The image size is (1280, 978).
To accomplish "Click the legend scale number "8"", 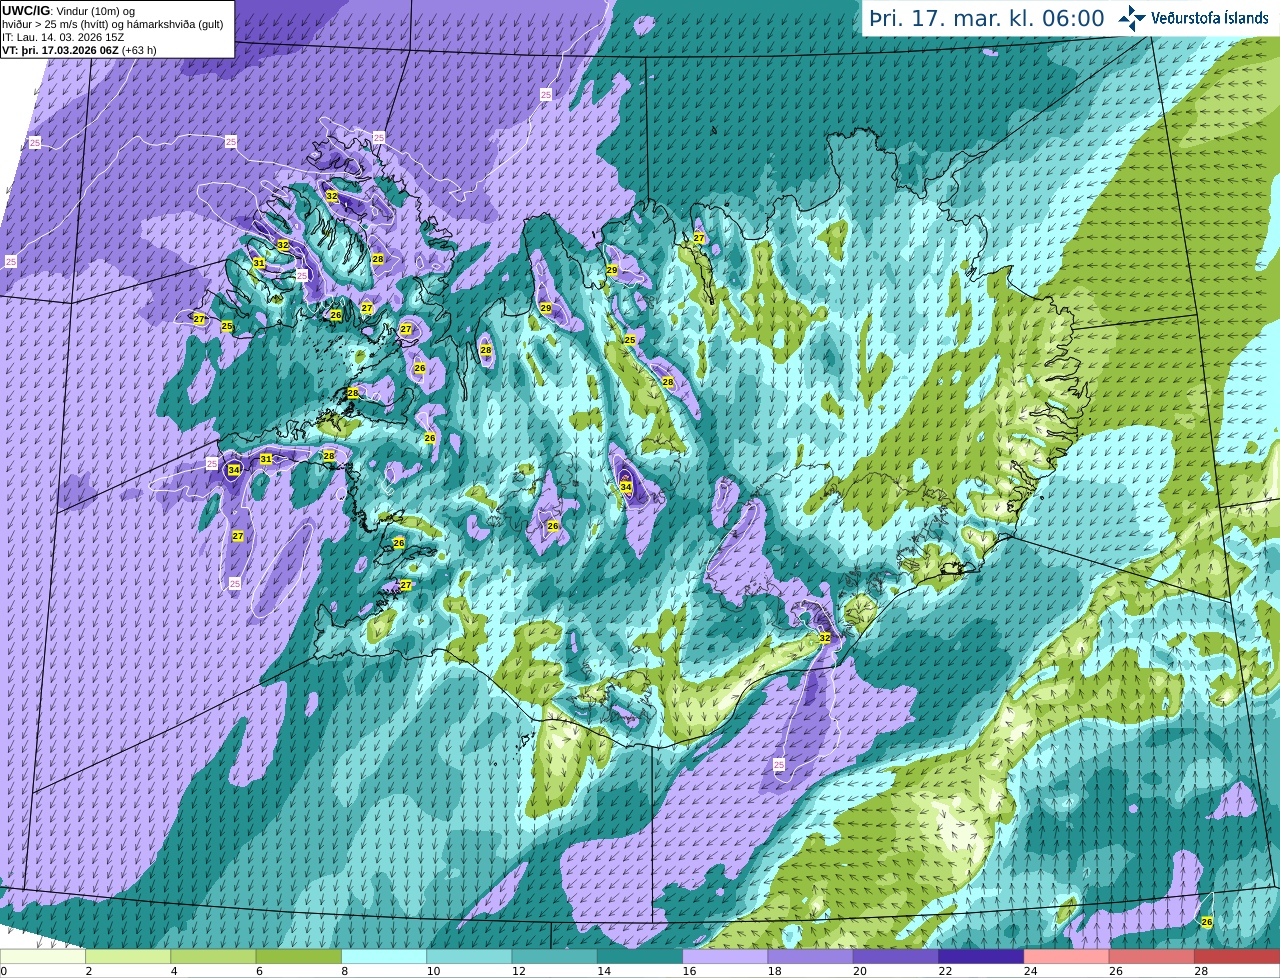I will (344, 971).
